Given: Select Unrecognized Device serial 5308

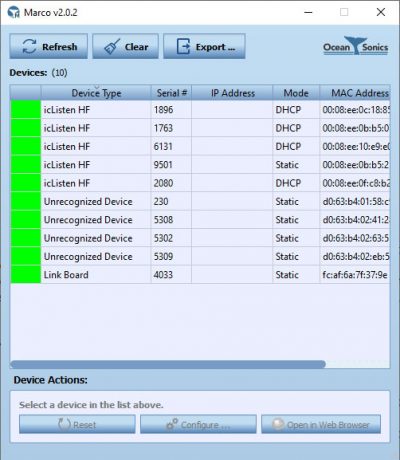Looking at the screenshot, I should [x=200, y=220].
